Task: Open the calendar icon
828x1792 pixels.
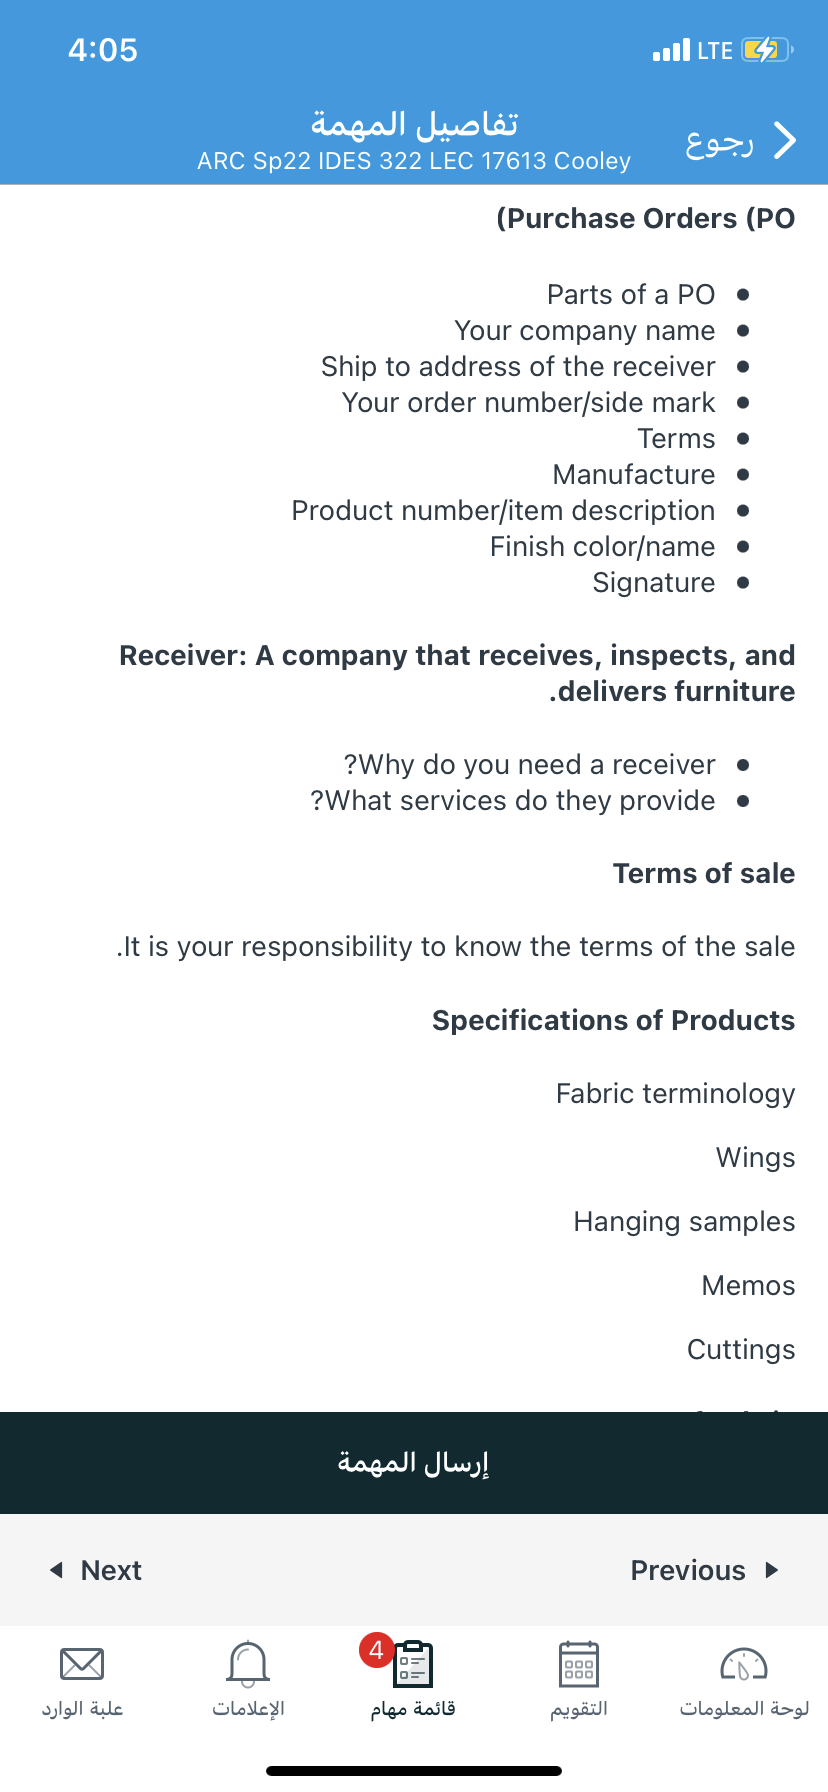Action: tap(579, 1665)
